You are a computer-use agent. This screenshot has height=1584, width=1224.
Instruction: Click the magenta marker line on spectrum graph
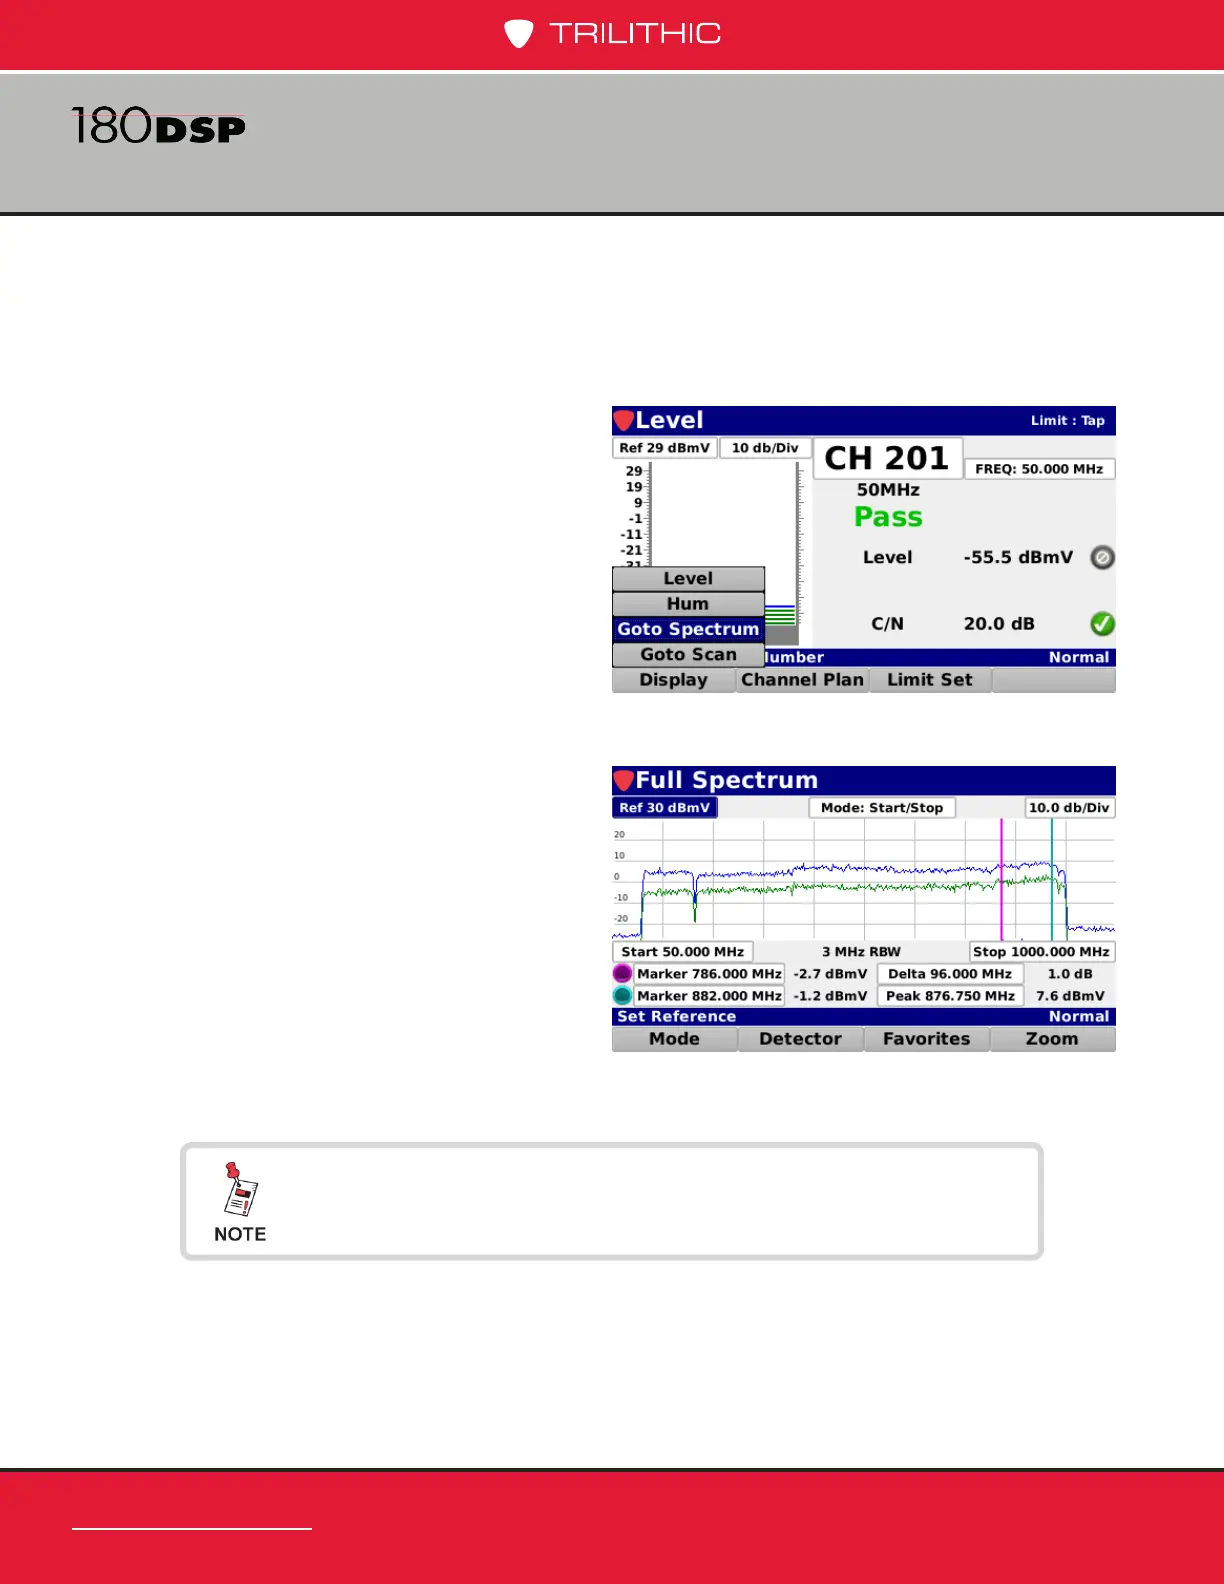pyautogui.click(x=1001, y=880)
